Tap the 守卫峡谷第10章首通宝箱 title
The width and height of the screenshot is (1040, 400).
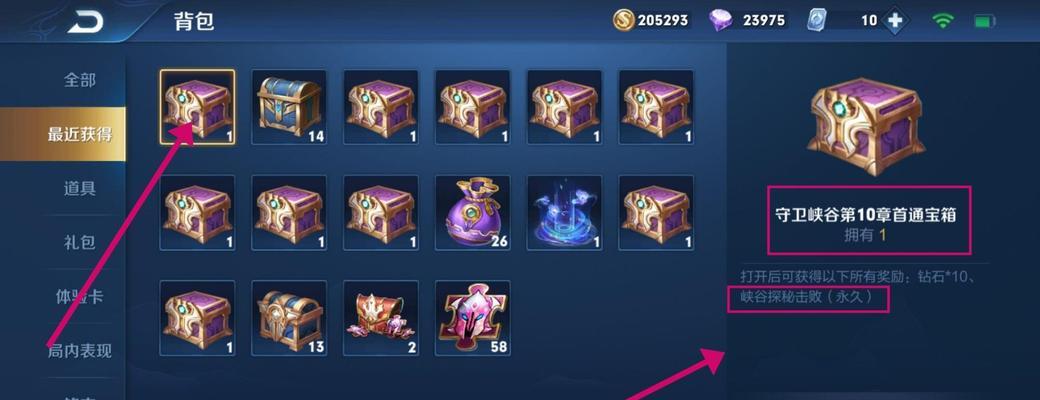coord(866,215)
